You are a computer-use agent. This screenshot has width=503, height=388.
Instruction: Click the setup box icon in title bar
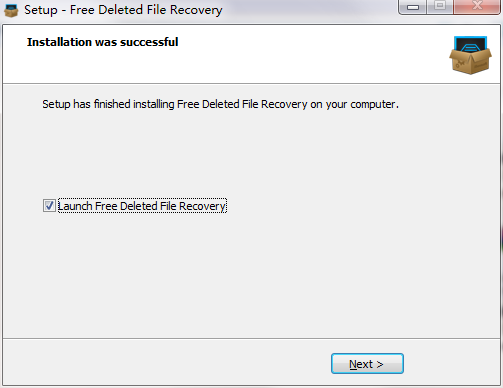point(11,10)
